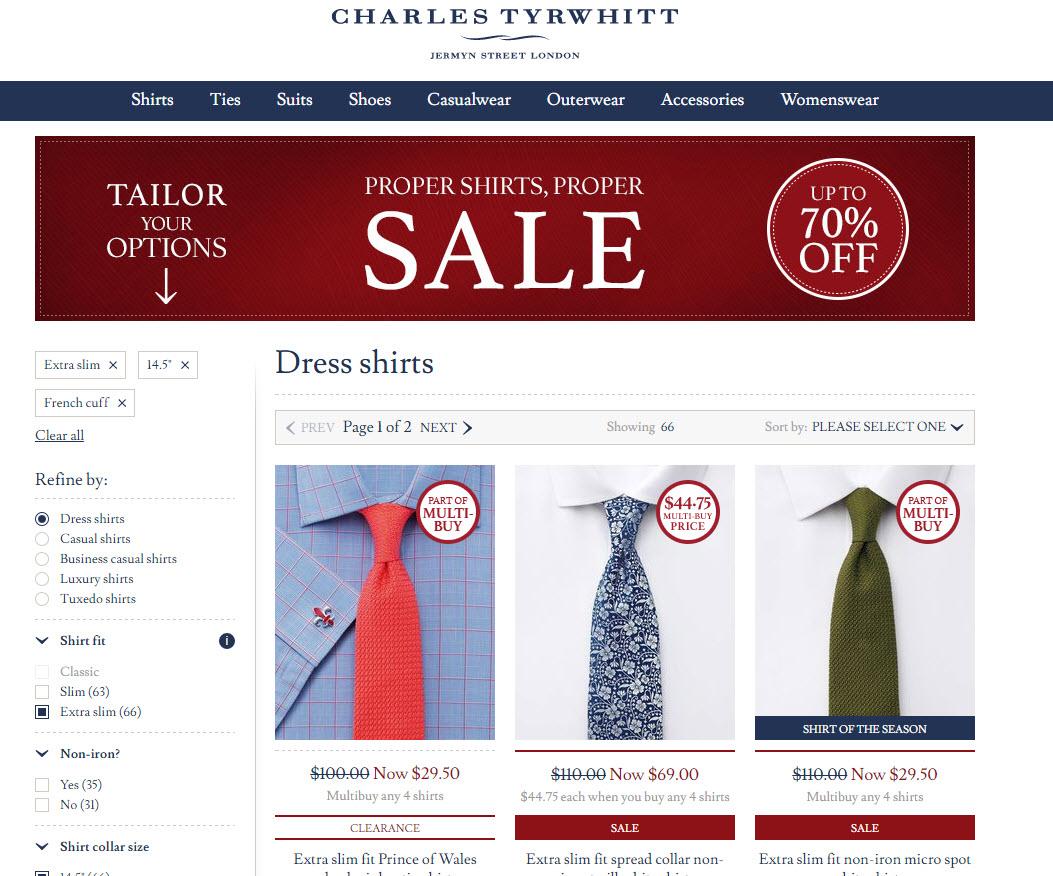Open the Ties menu
1053x876 pixels.
[x=225, y=99]
